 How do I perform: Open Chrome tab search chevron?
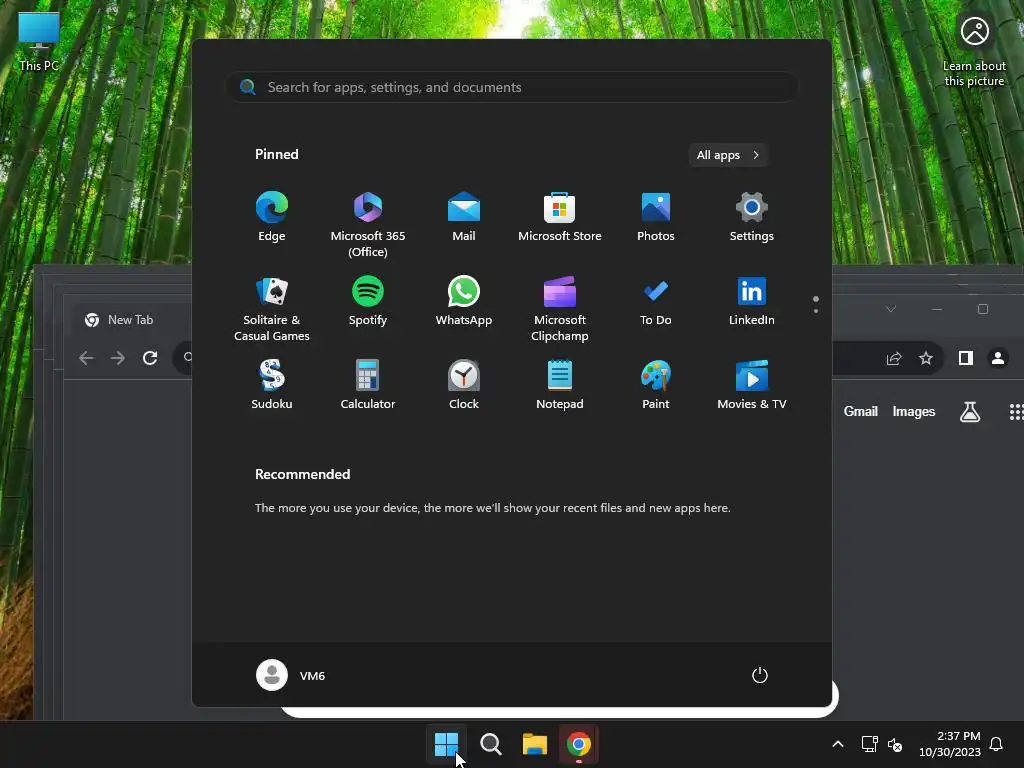[x=891, y=309]
